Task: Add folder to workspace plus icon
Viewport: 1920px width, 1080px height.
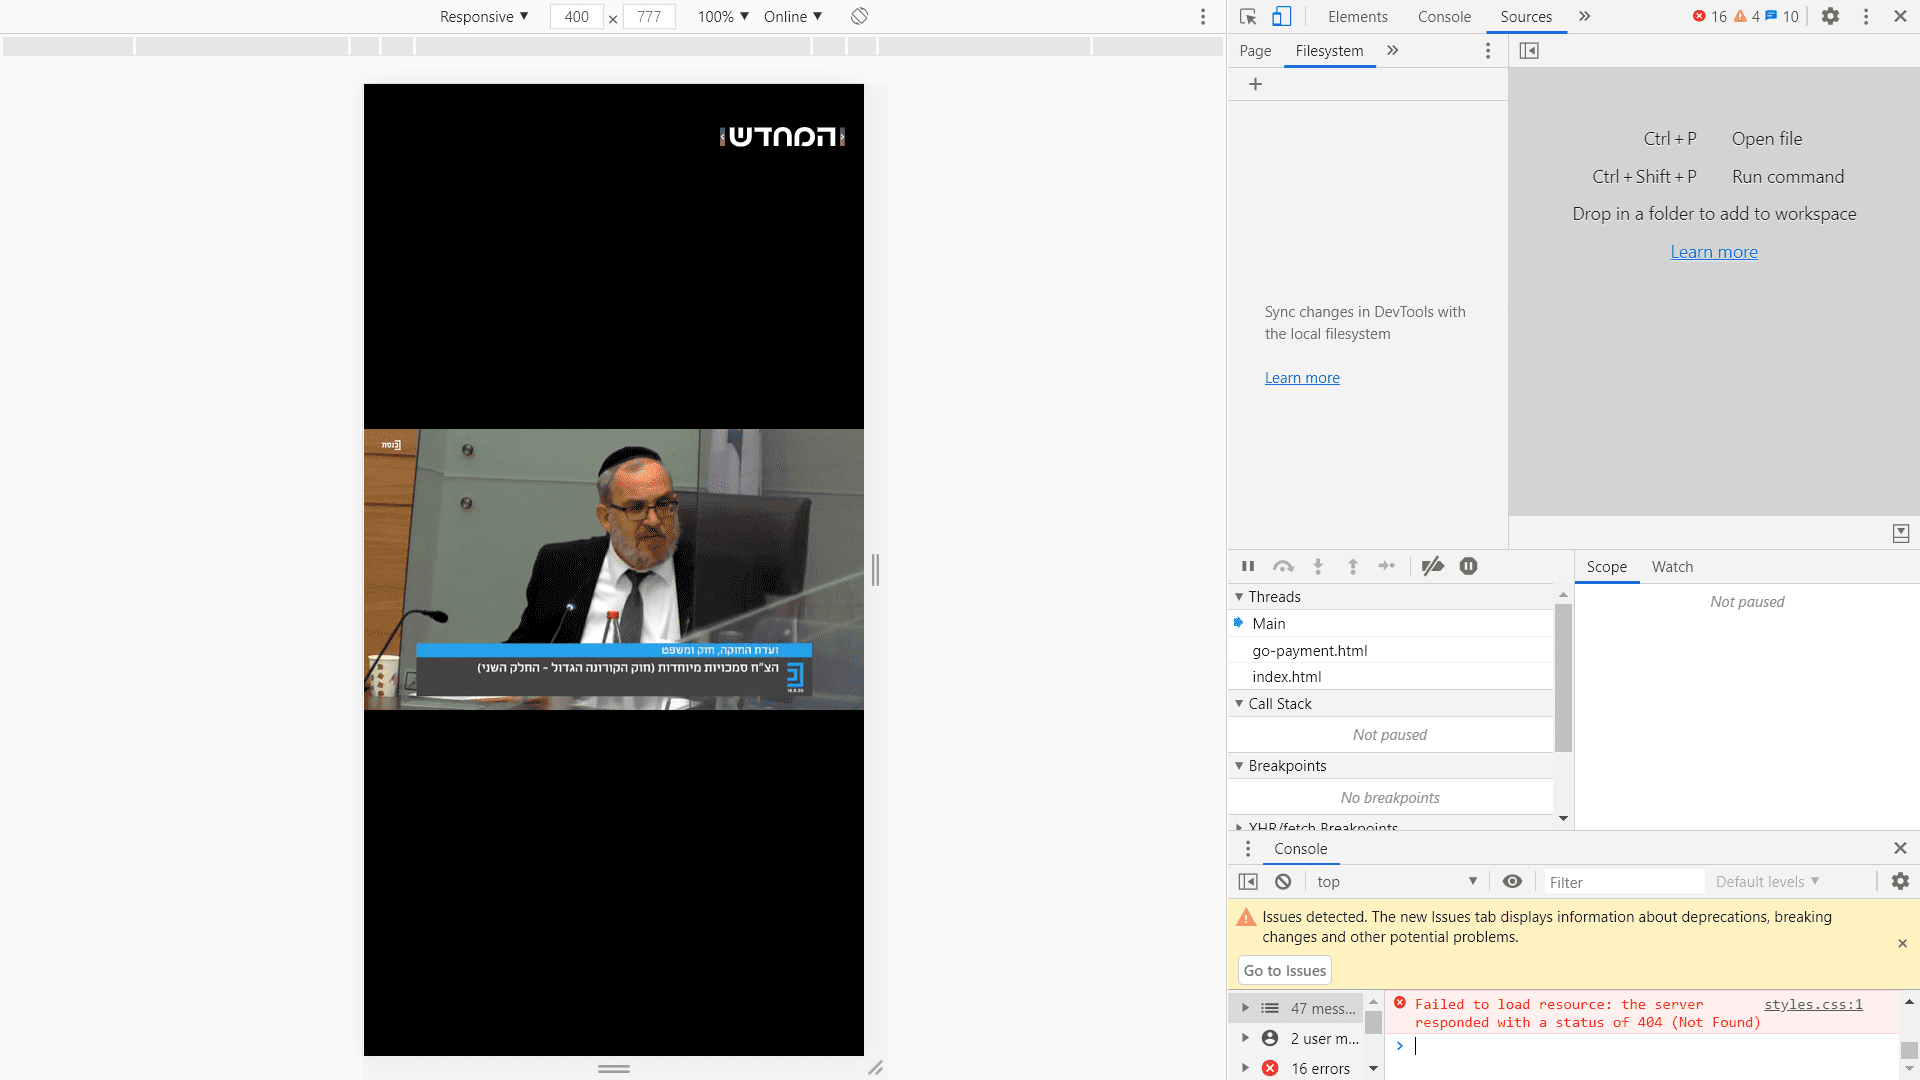Action: tap(1255, 84)
